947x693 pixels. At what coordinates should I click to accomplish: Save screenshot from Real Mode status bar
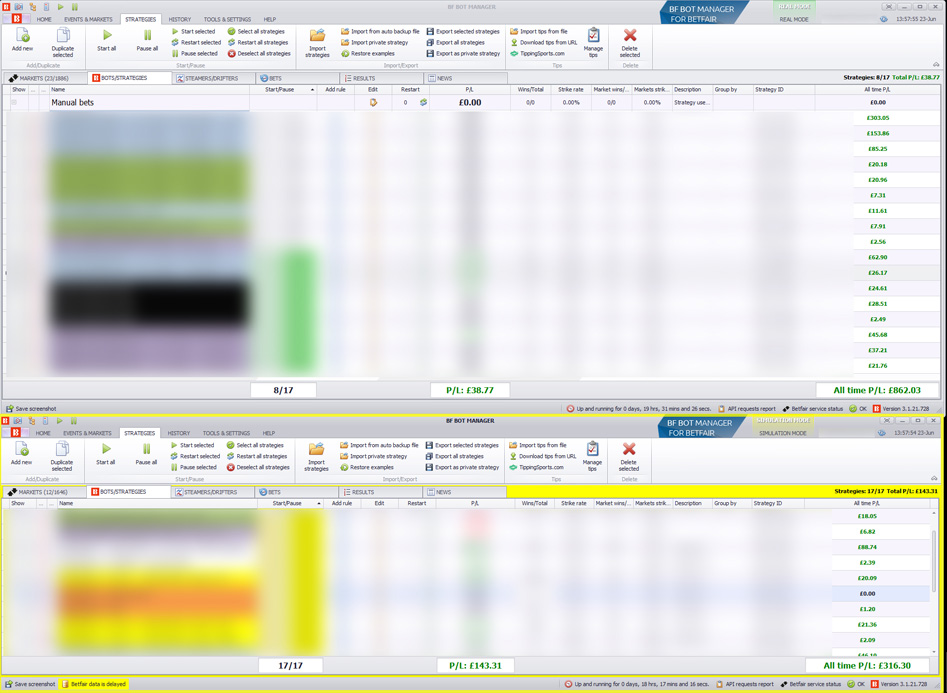point(31,408)
